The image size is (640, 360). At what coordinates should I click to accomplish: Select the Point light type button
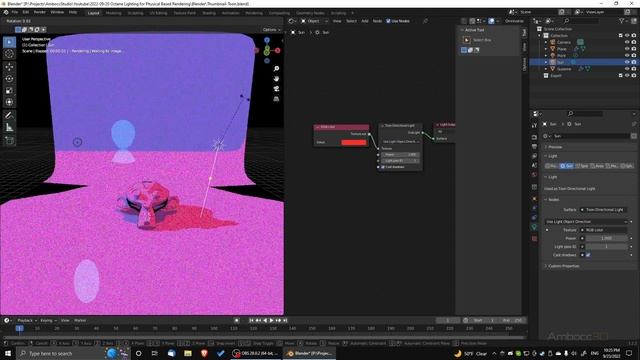[552, 166]
